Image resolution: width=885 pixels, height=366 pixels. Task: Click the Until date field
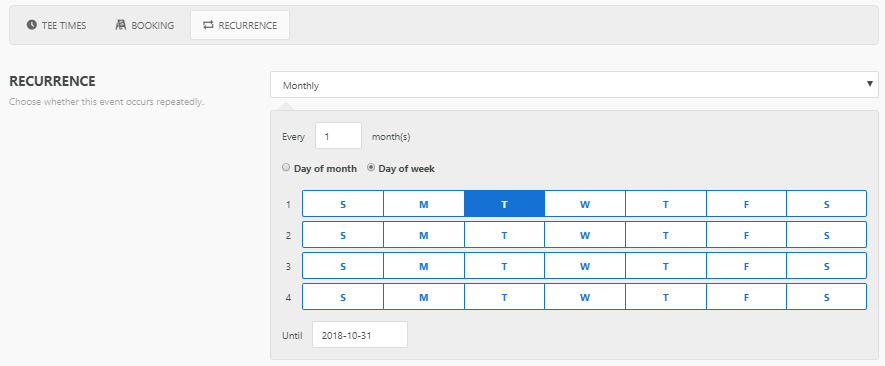click(360, 334)
